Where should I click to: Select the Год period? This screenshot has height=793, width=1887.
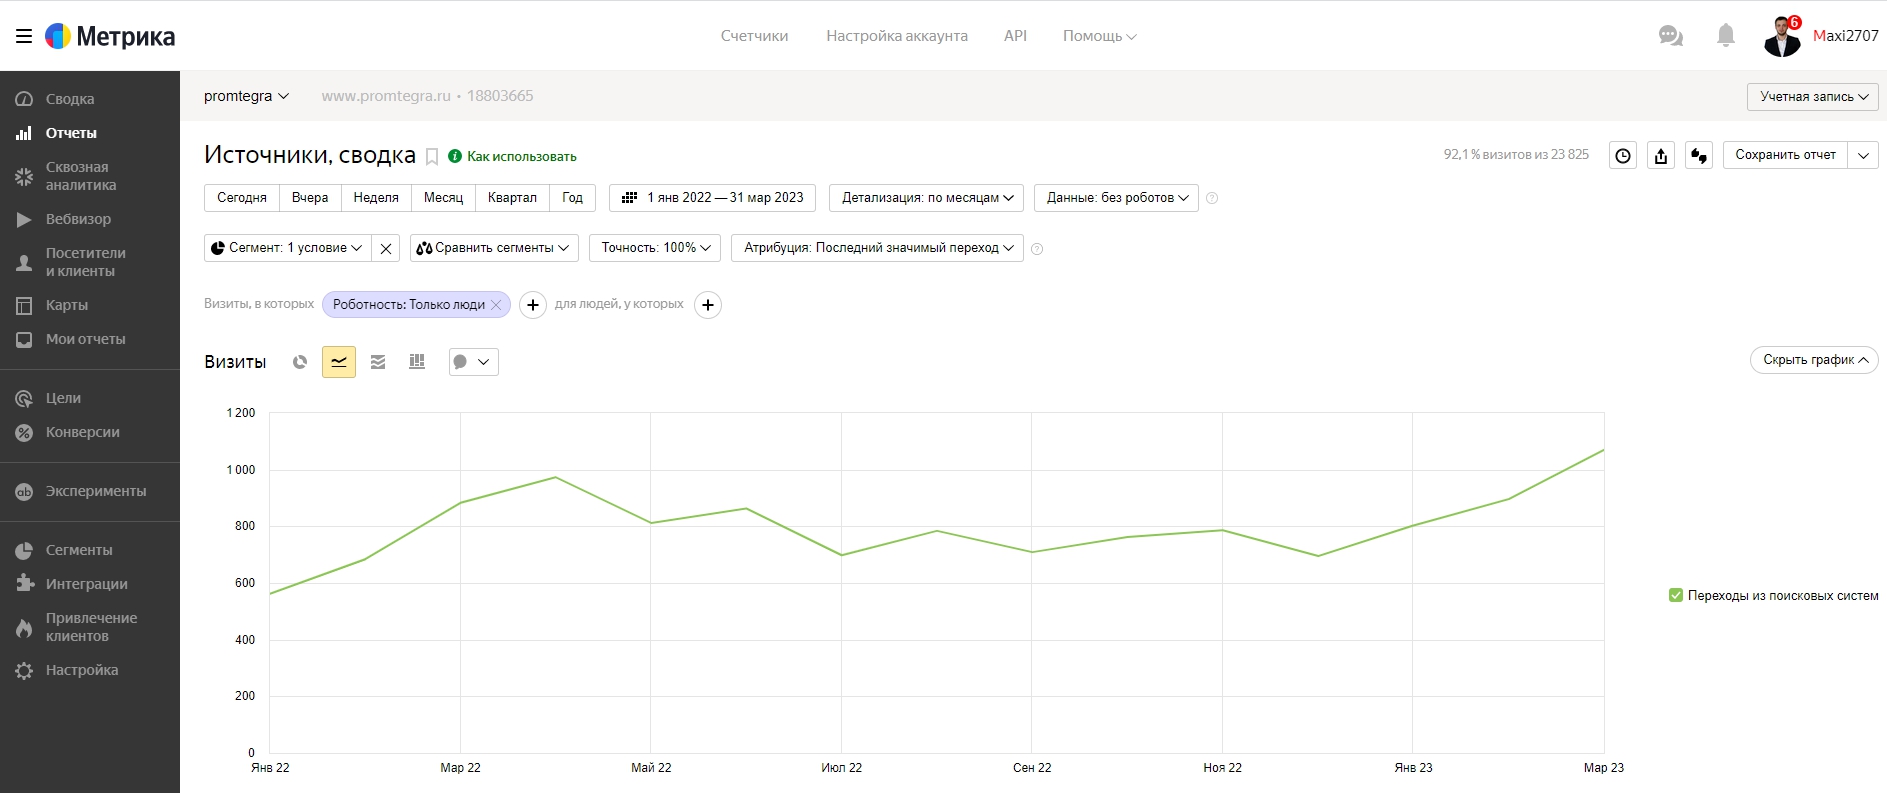coord(572,198)
